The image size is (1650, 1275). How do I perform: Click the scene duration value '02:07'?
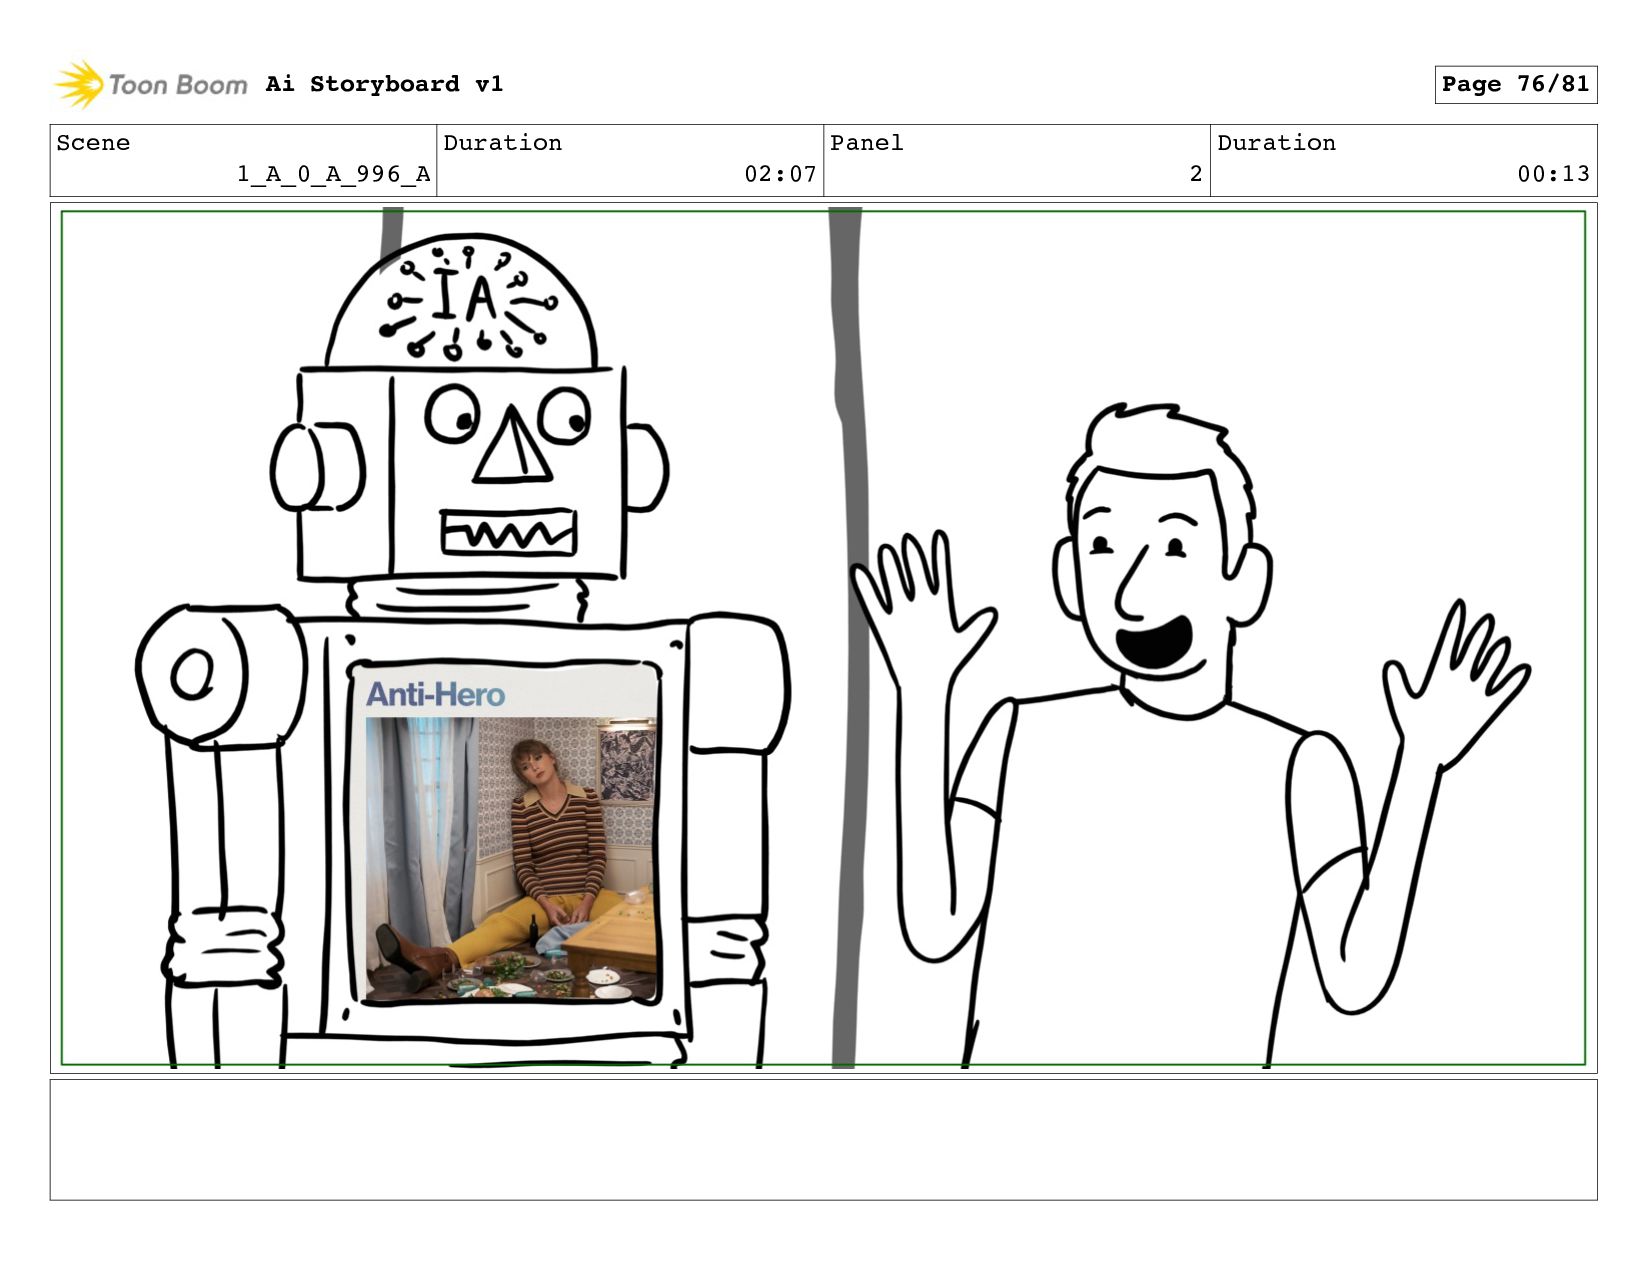(780, 174)
